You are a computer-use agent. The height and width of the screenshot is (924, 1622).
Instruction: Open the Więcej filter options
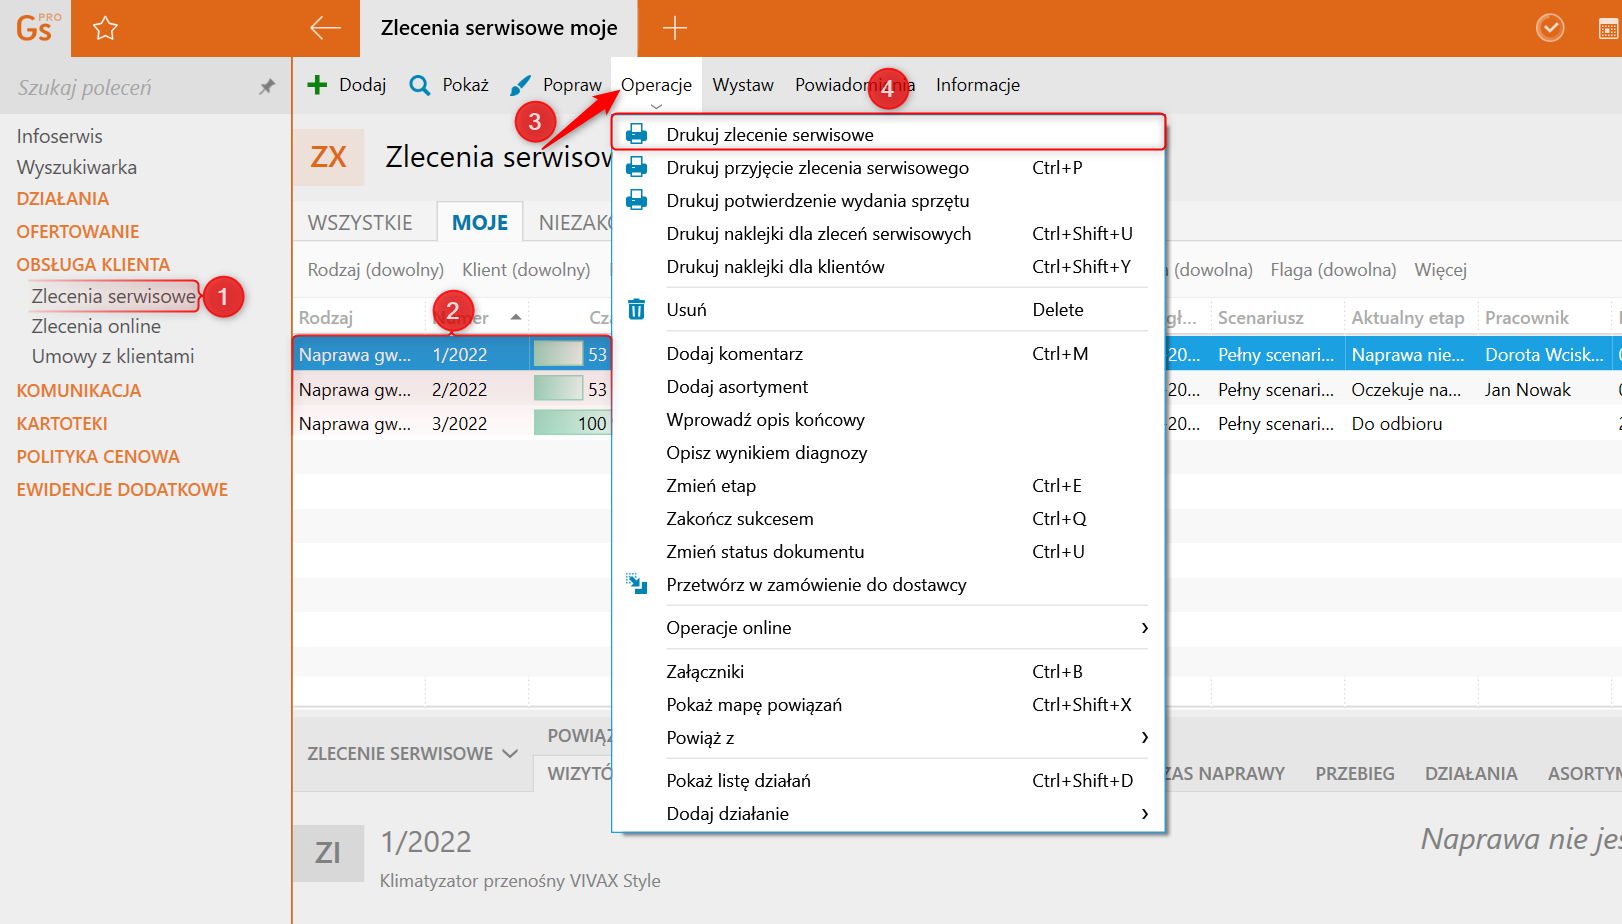tap(1440, 270)
